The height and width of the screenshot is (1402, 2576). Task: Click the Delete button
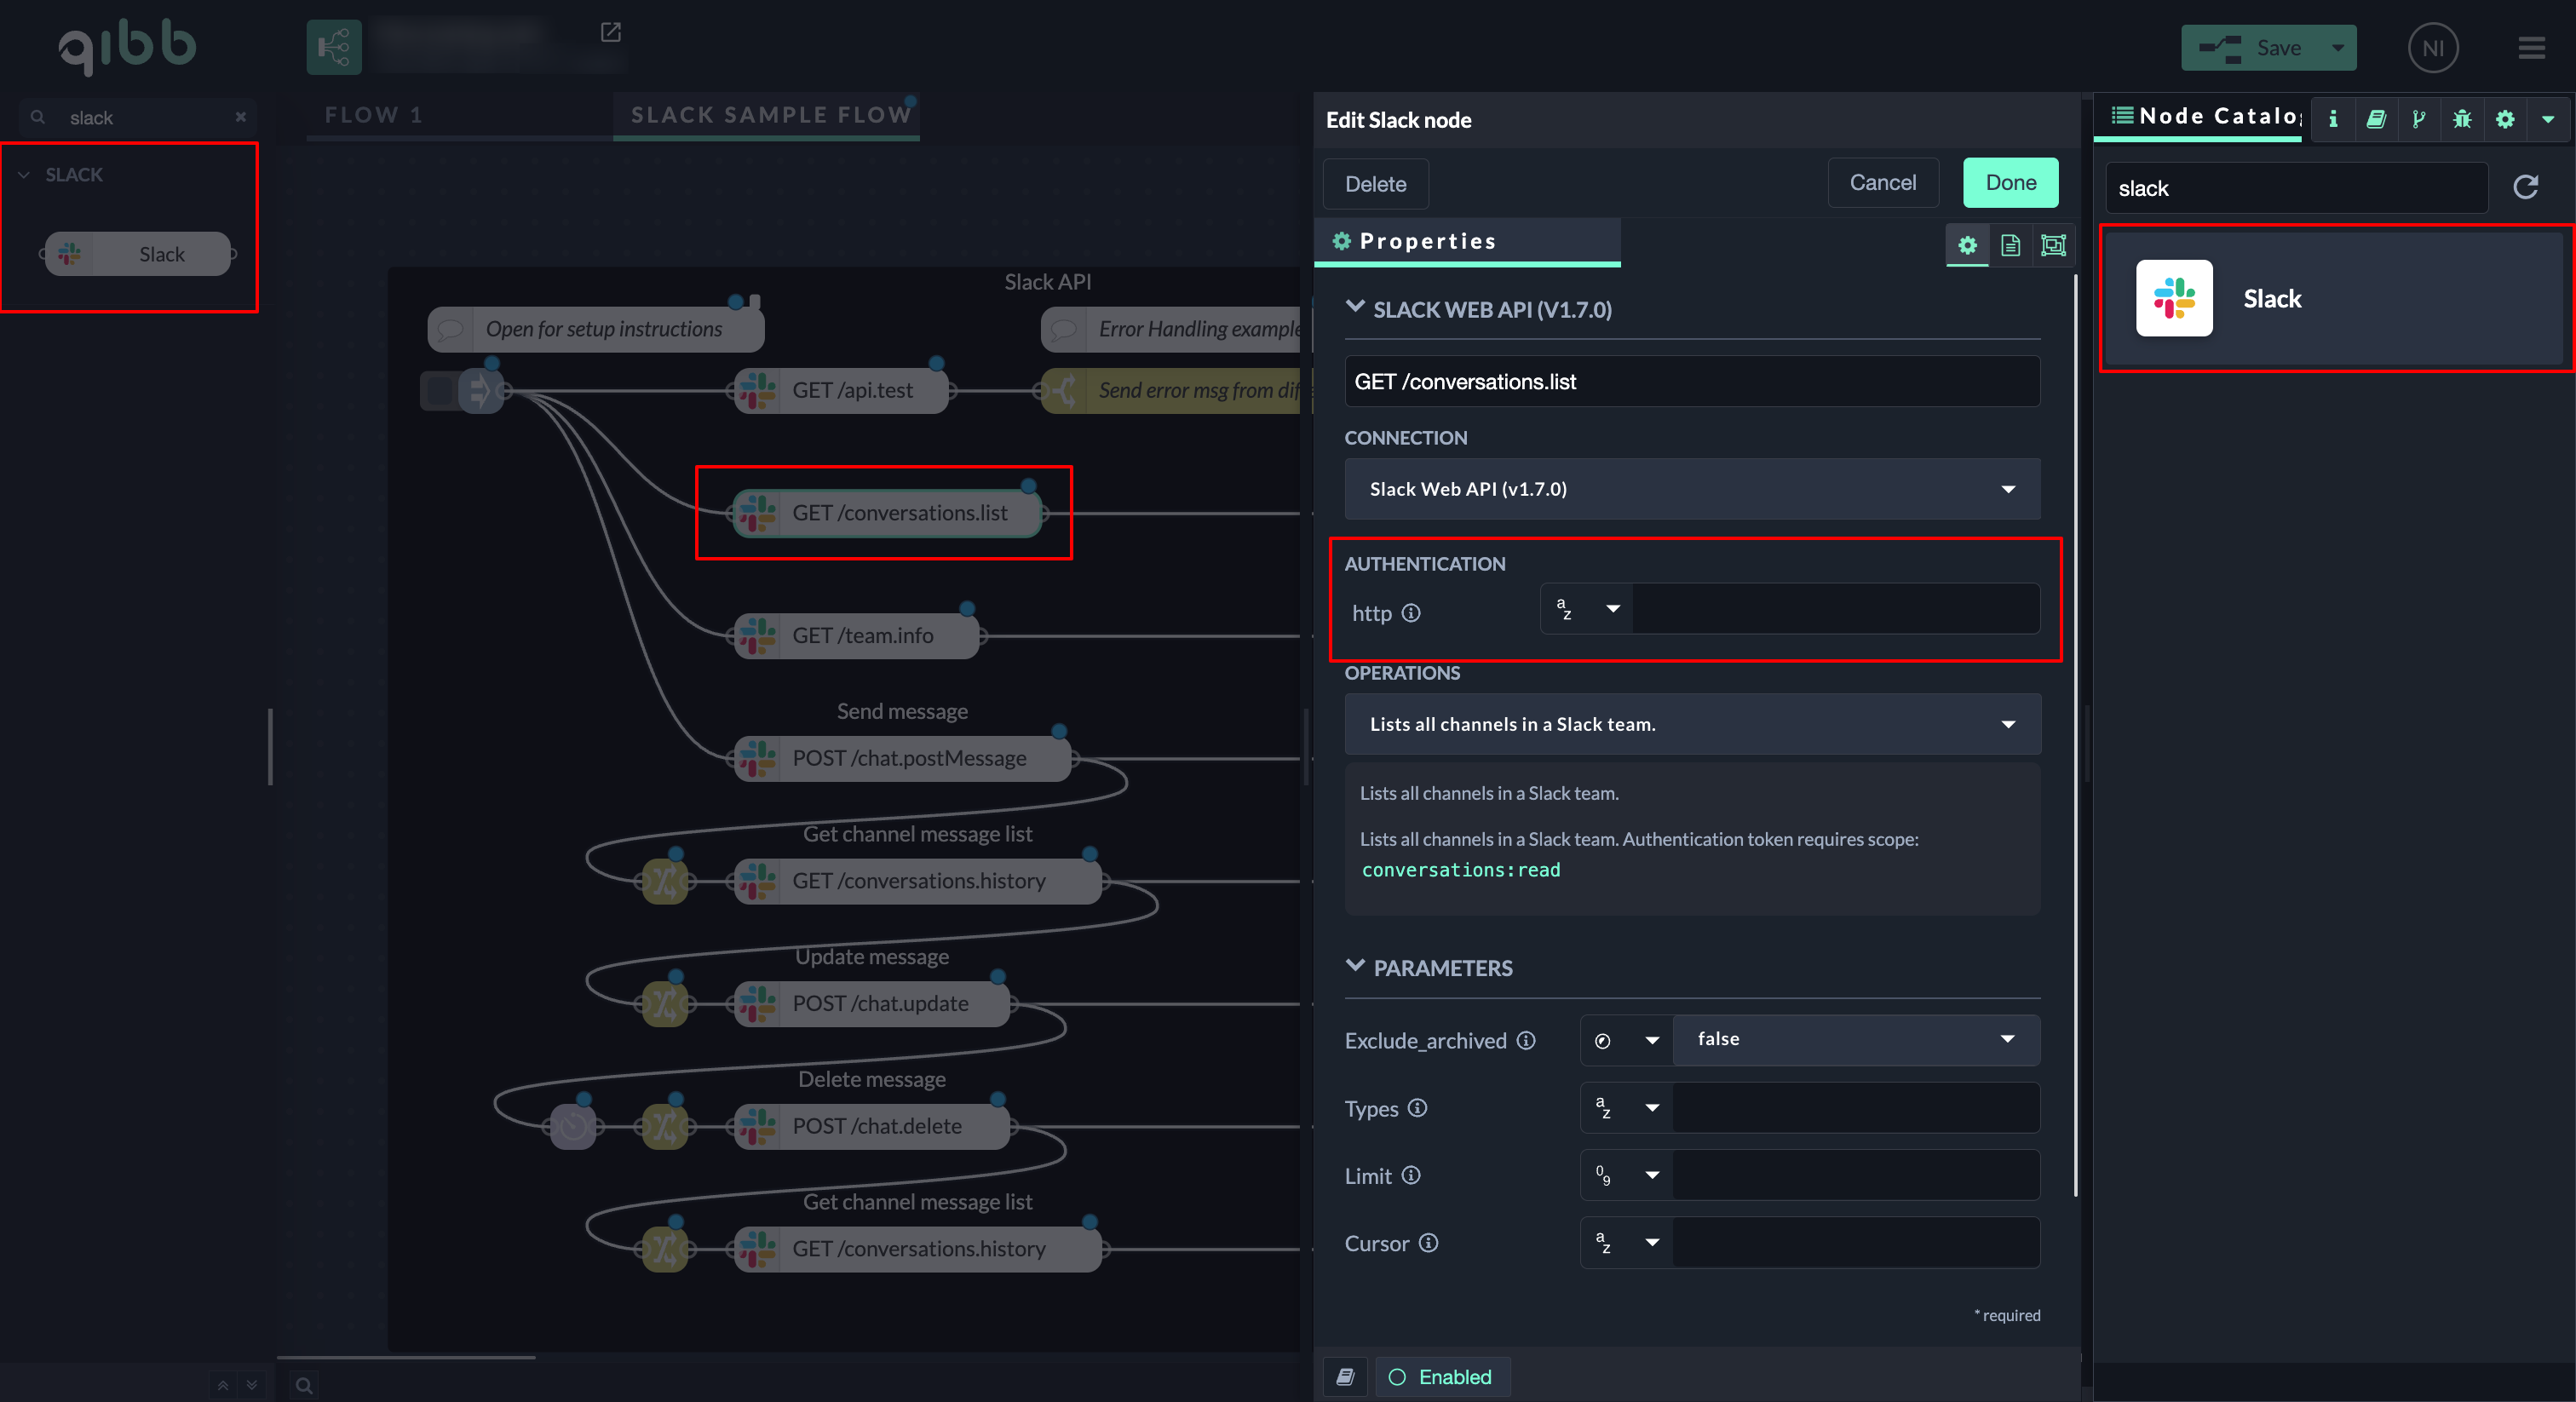(1375, 184)
